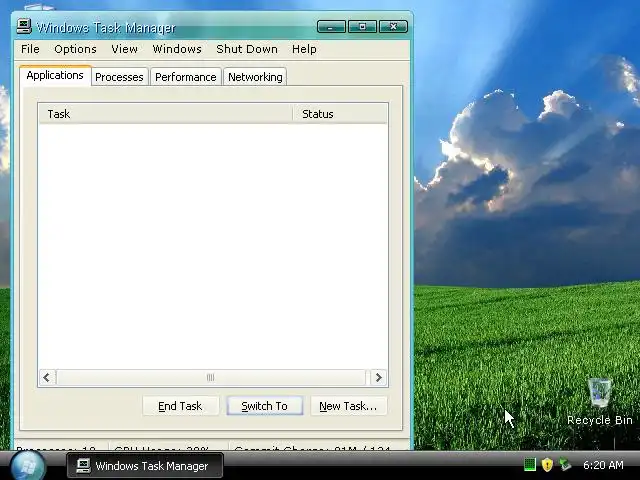Screen dimensions: 640x480
Task: Open the Windows menu
Action: tap(177, 49)
